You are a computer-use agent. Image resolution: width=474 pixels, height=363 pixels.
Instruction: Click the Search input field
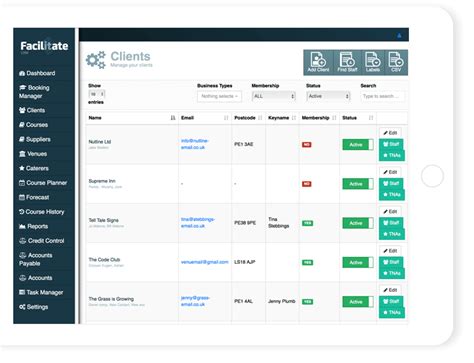(383, 96)
